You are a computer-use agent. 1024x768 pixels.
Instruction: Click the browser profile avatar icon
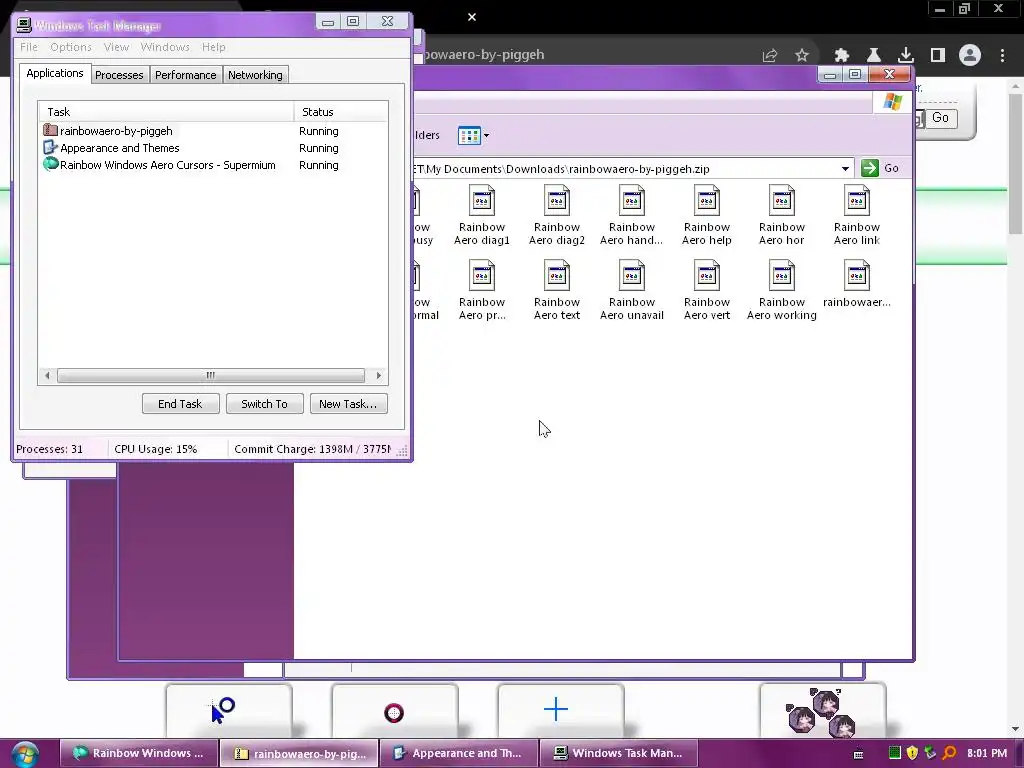(970, 55)
